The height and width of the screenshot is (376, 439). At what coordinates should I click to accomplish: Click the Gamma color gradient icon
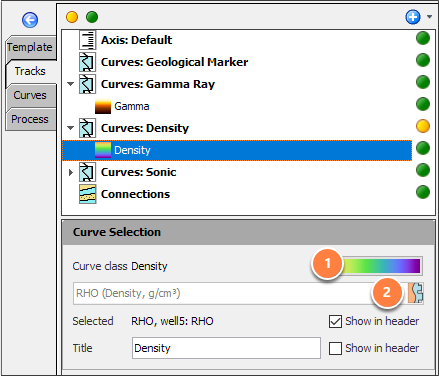click(103, 106)
